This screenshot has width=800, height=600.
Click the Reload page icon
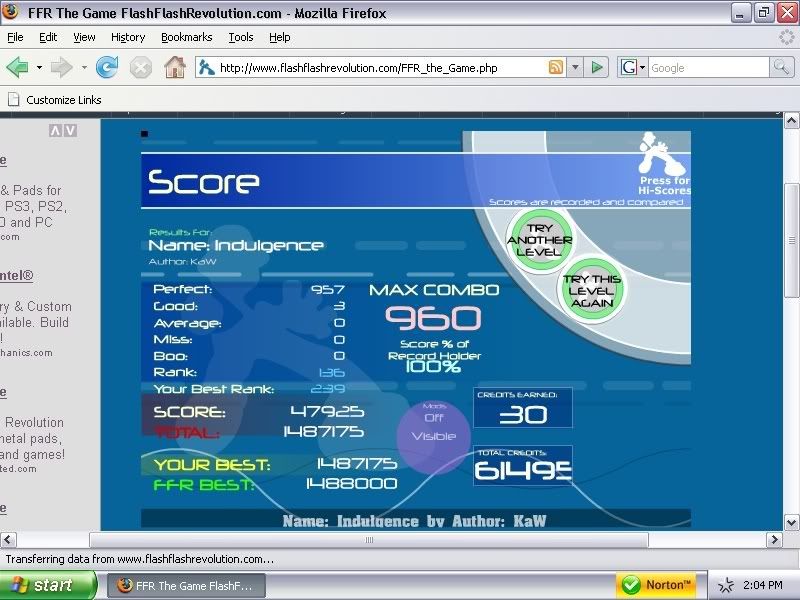pyautogui.click(x=107, y=68)
